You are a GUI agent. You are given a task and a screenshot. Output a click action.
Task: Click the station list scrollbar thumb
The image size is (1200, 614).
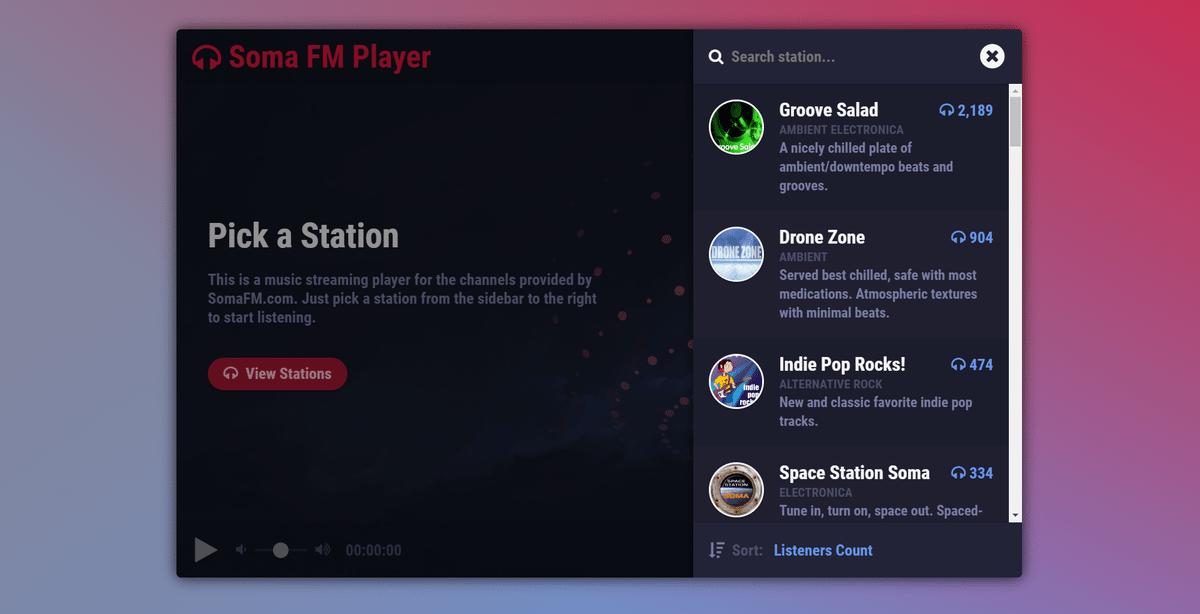click(1015, 121)
